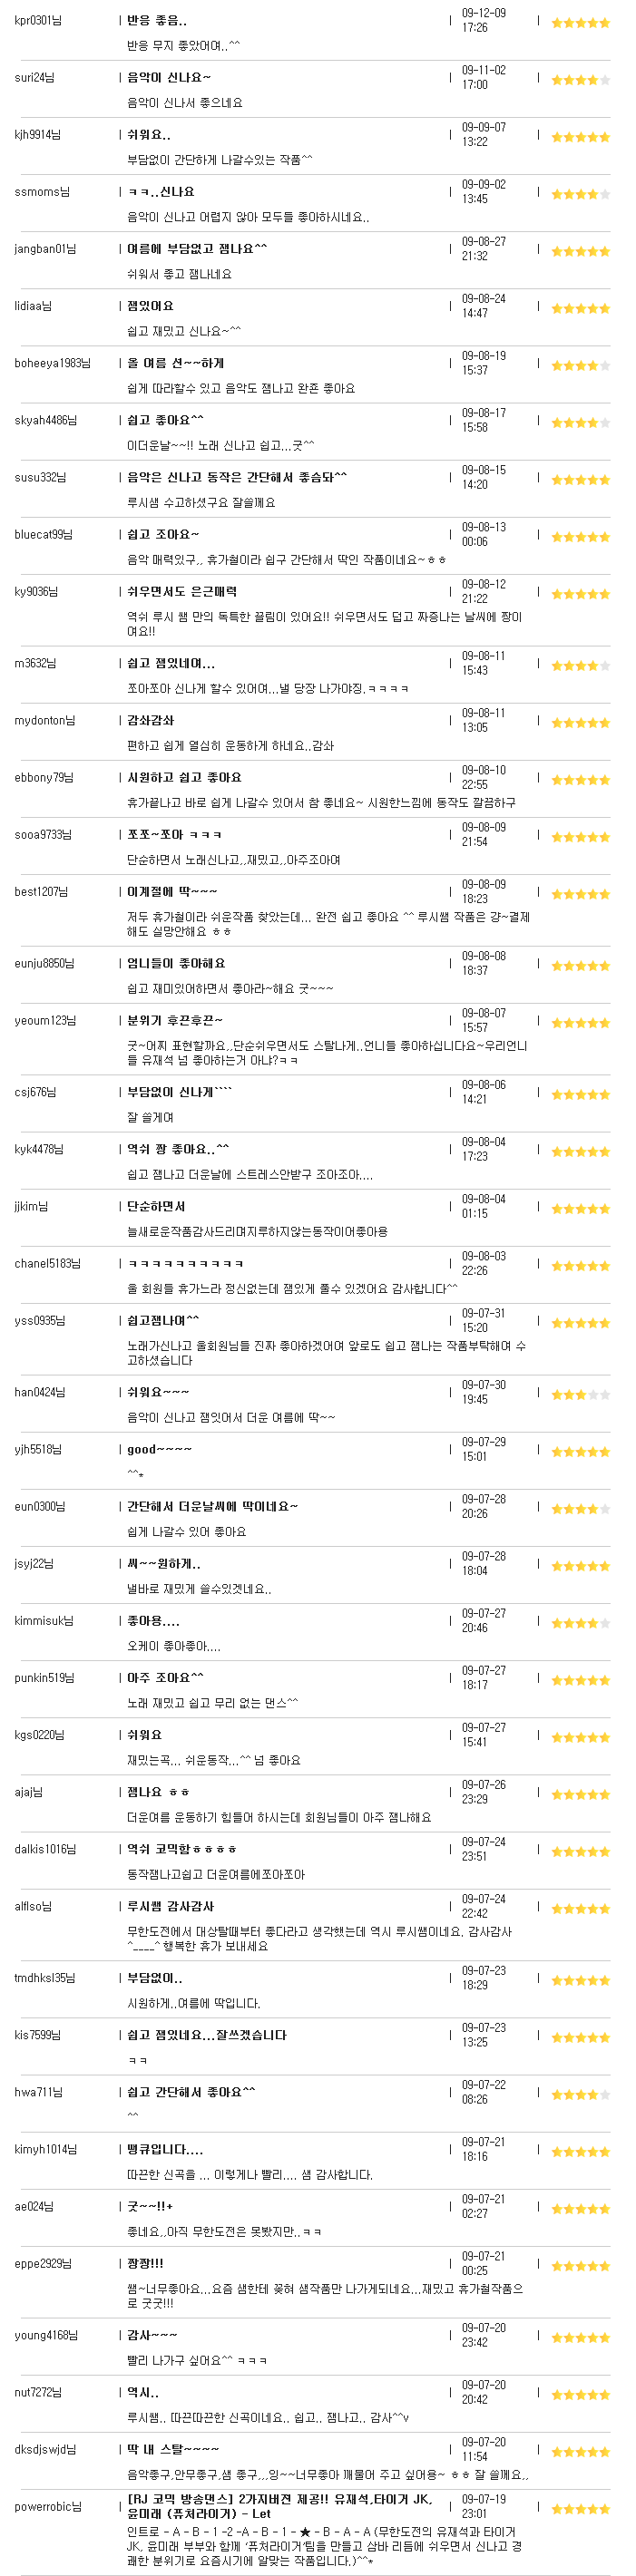Click the star rating on boheeya1983's review

coord(580,365)
